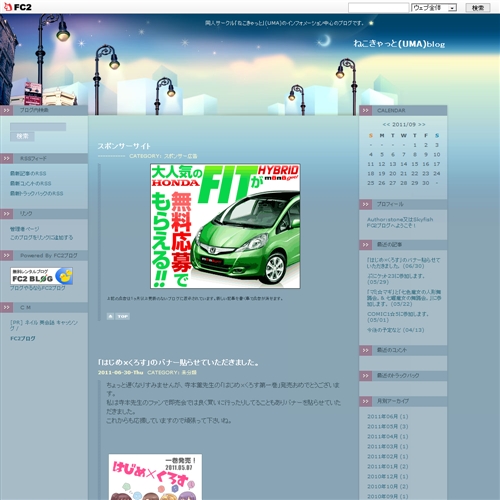Click the arrow icon beside RSSフィード

(6, 158)
